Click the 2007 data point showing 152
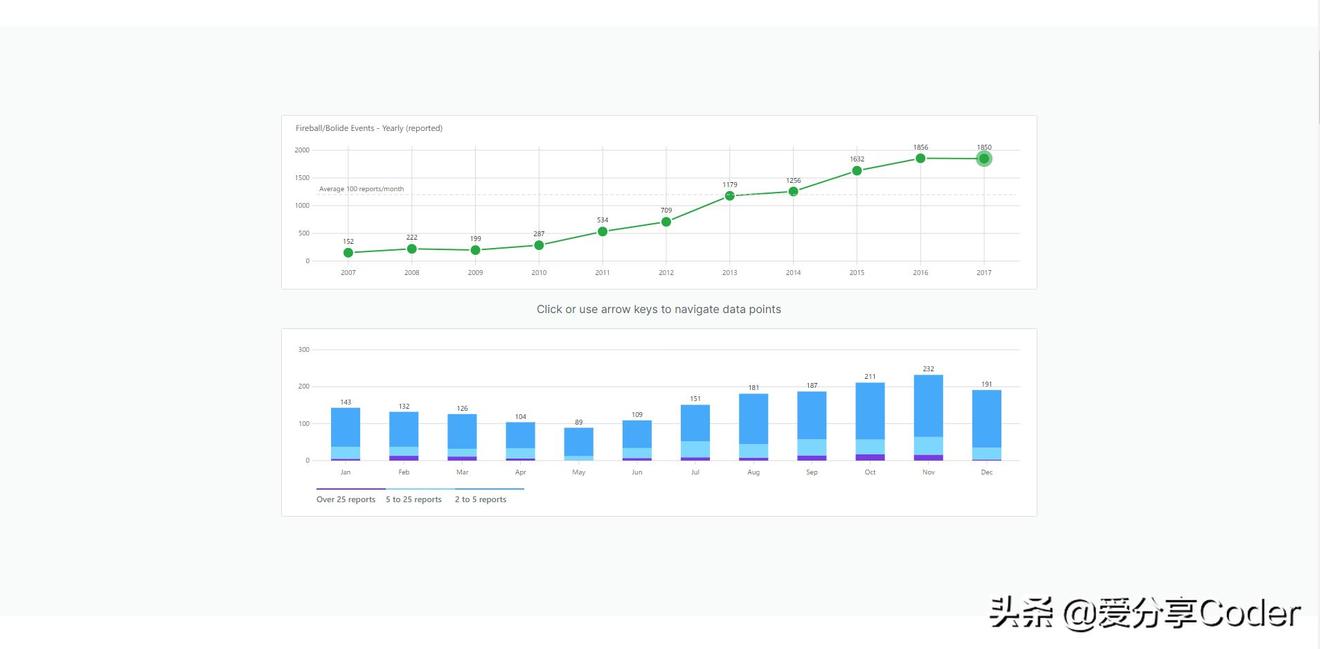The image size is (1320, 649). [347, 251]
